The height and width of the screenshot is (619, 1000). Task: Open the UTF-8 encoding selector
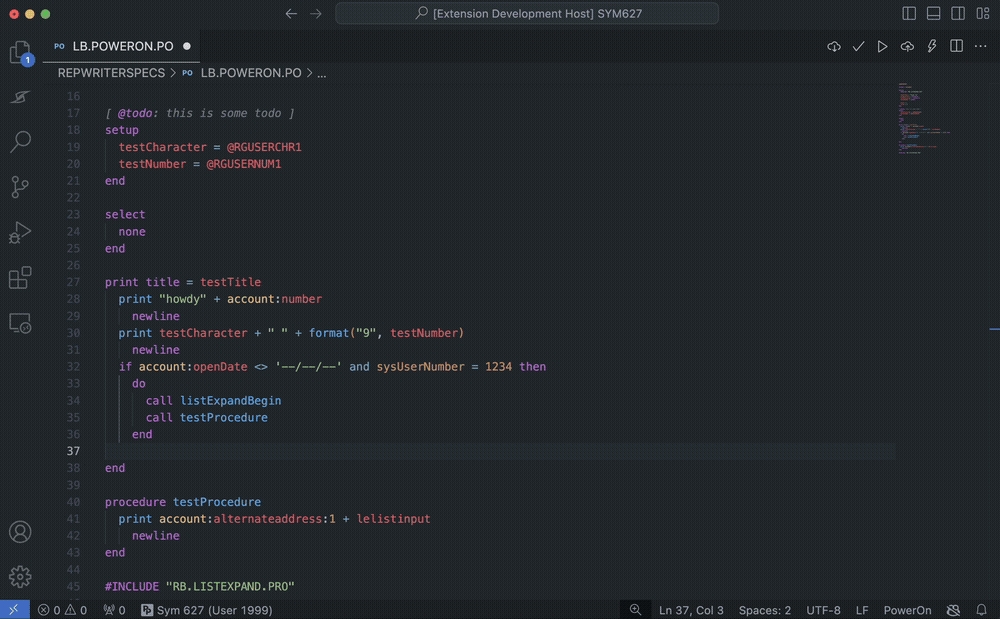(823, 610)
